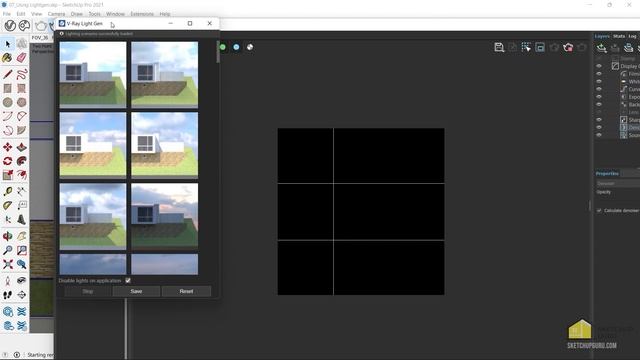Image resolution: width=640 pixels, height=360 pixels.
Task: Open the Window menu
Action: [x=116, y=14]
